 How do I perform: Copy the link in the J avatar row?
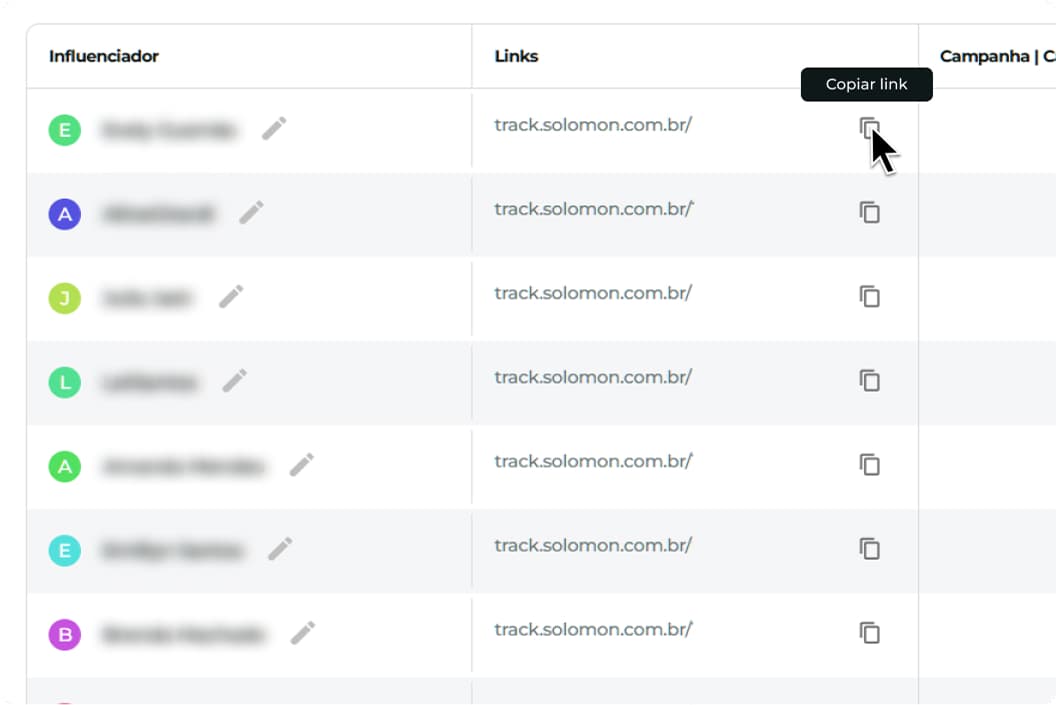pyautogui.click(x=870, y=296)
